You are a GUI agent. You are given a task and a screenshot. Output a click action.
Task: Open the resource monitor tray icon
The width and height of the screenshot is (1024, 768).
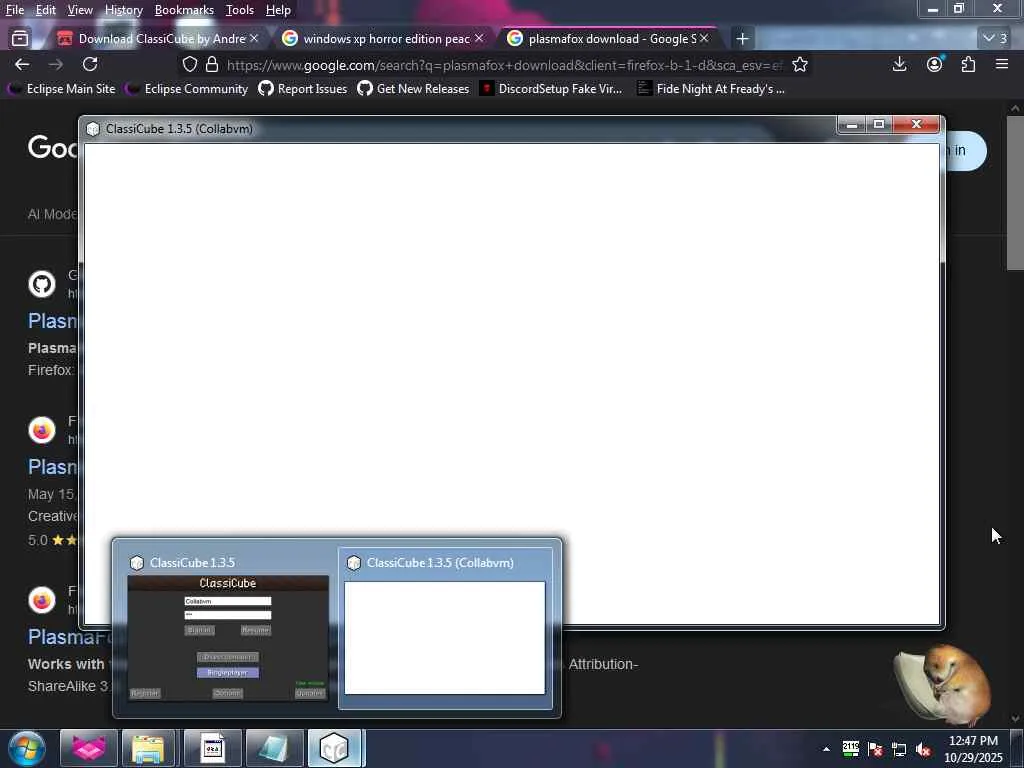(850, 749)
